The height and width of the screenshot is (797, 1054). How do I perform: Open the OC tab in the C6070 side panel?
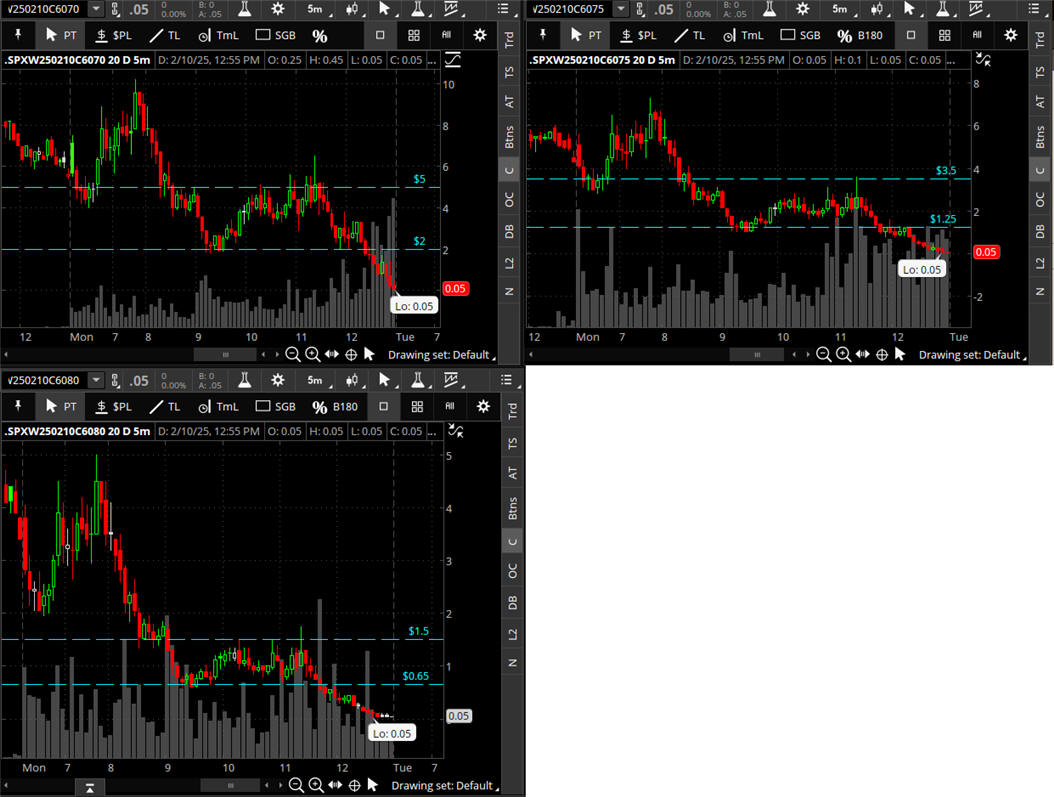(510, 200)
